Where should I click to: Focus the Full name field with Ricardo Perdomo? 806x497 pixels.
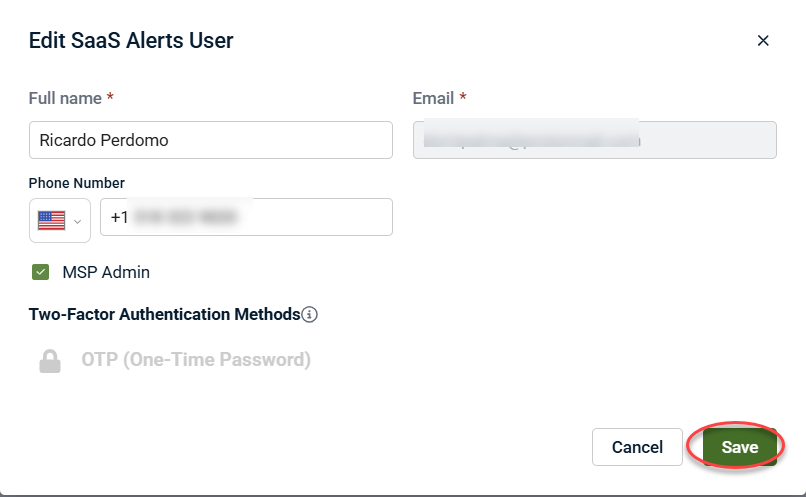click(210, 140)
